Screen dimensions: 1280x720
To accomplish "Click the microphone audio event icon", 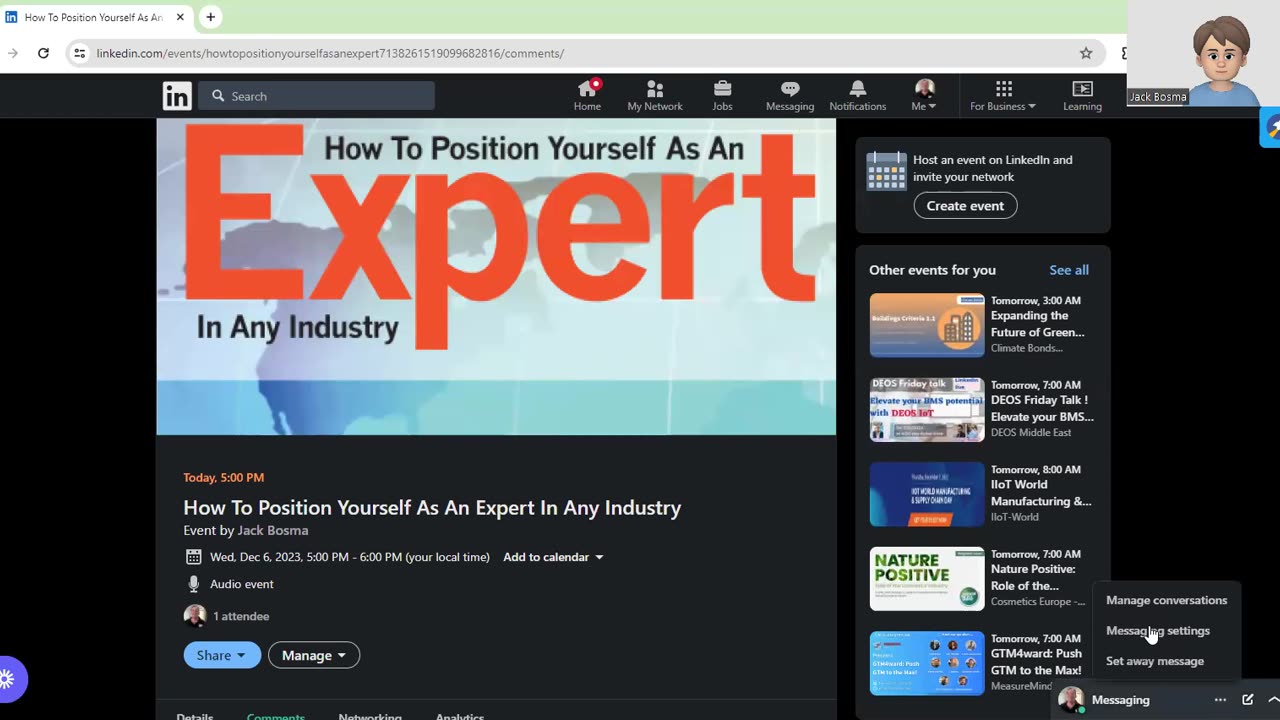I will 194,584.
